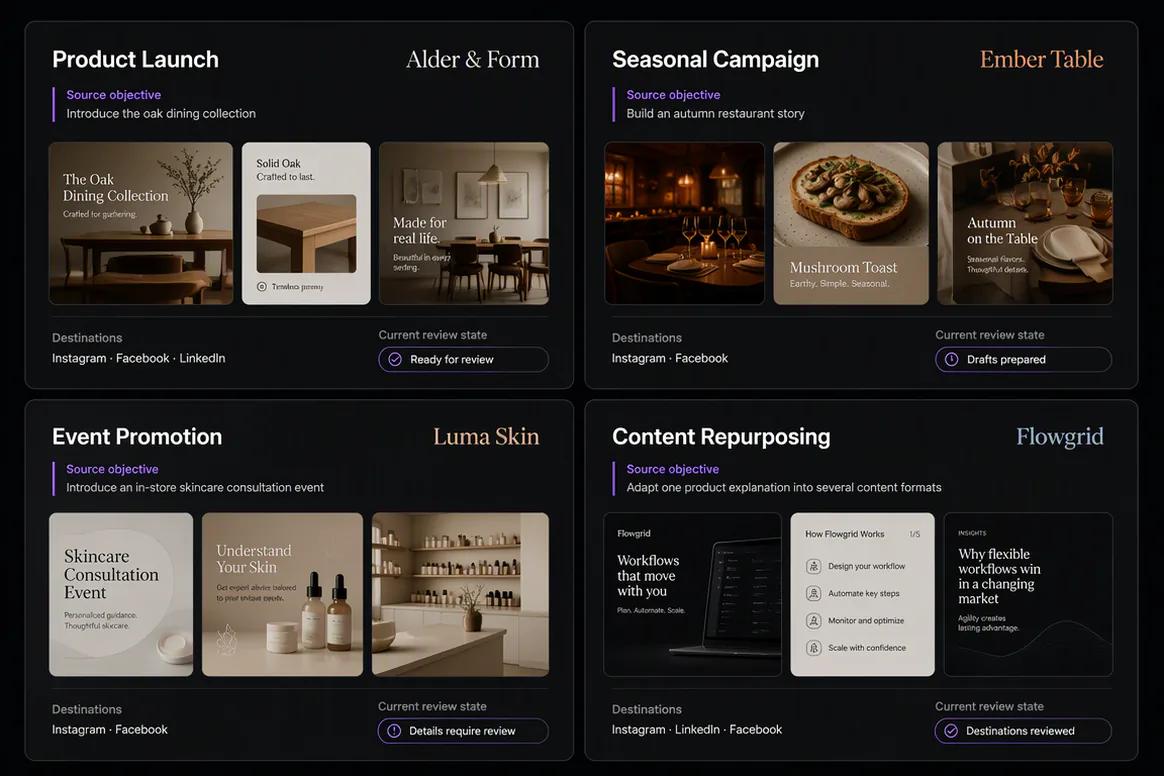Click Source objective label in Content Repurposing

(673, 469)
